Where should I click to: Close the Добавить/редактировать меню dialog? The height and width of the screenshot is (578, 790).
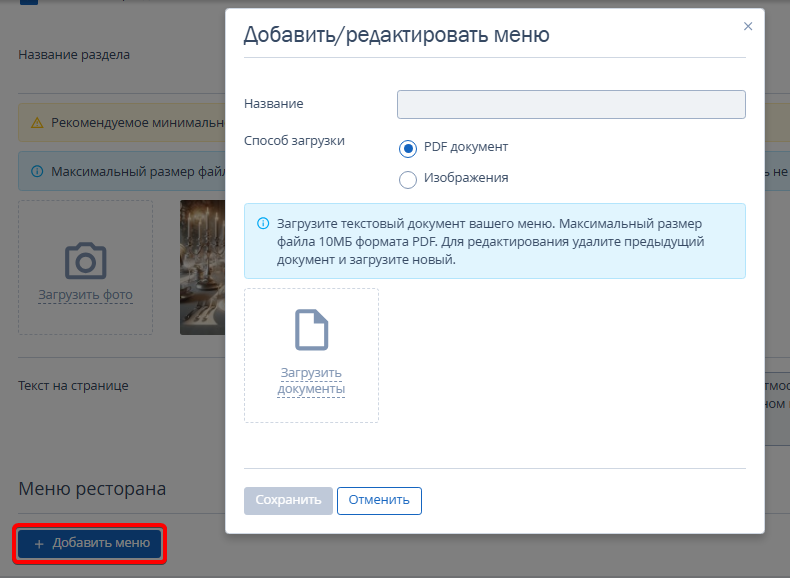748,26
